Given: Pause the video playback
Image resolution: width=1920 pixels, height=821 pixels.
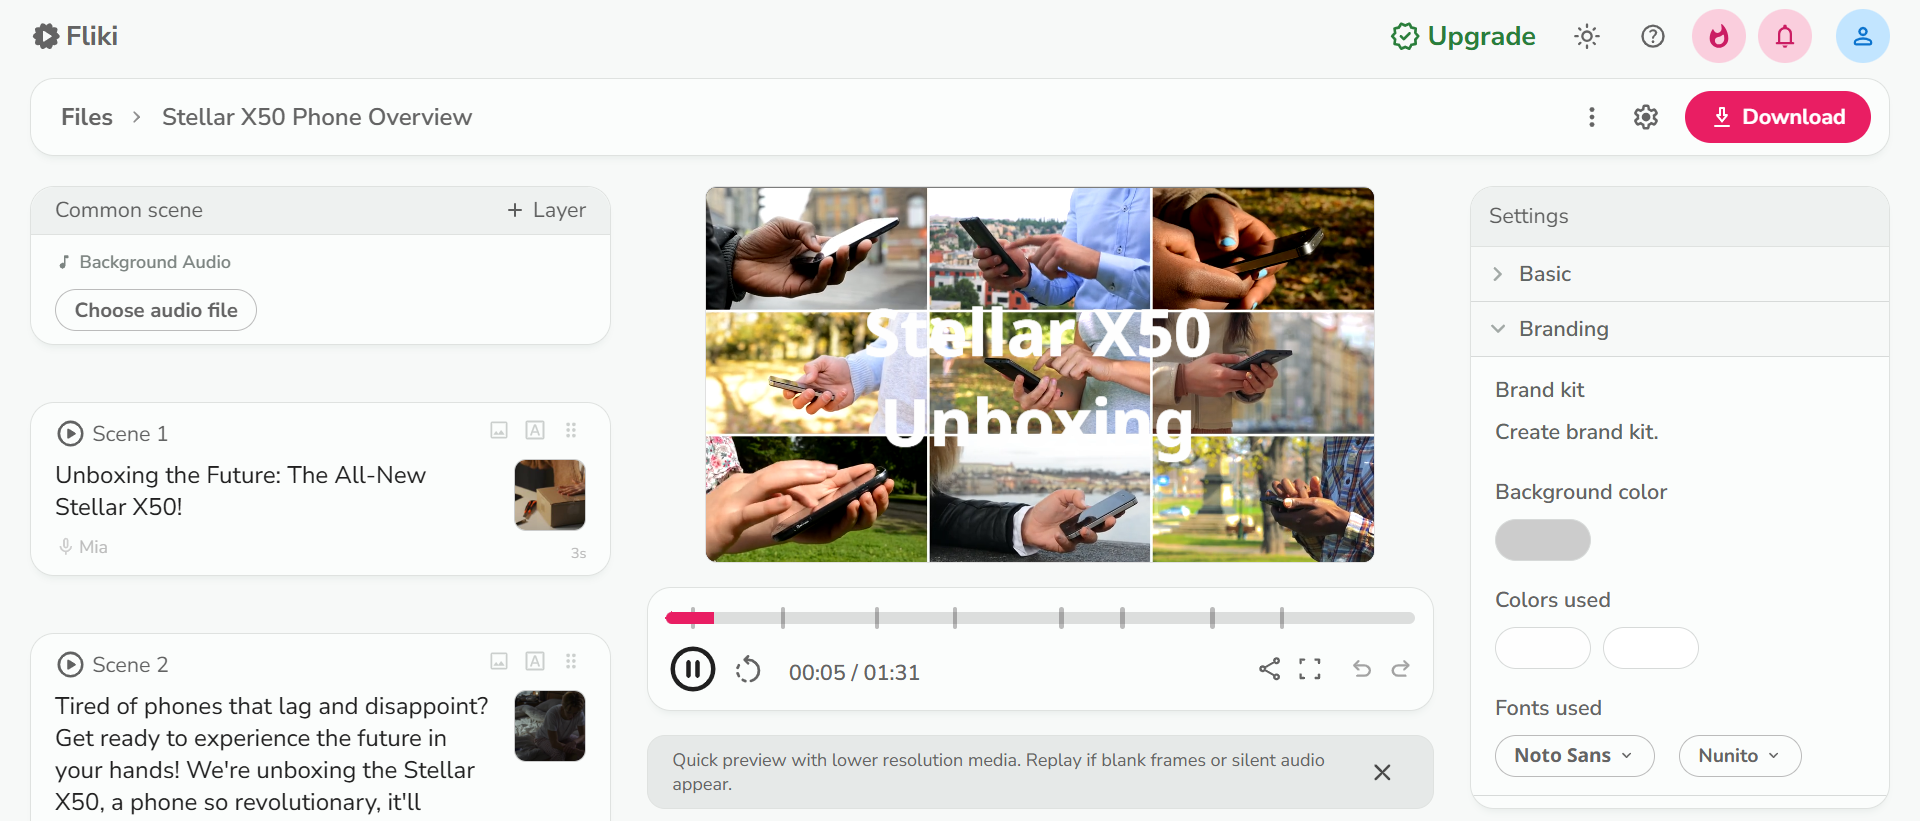Looking at the screenshot, I should pyautogui.click(x=693, y=669).
